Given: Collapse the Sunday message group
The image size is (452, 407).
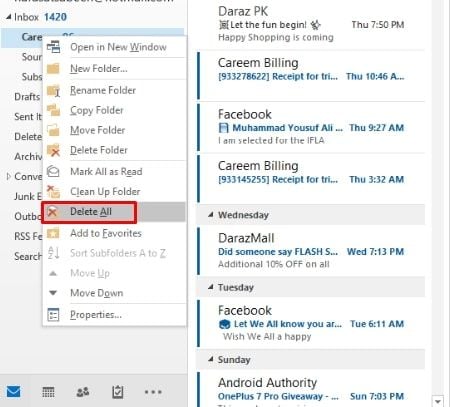Looking at the screenshot, I should pyautogui.click(x=210, y=359).
